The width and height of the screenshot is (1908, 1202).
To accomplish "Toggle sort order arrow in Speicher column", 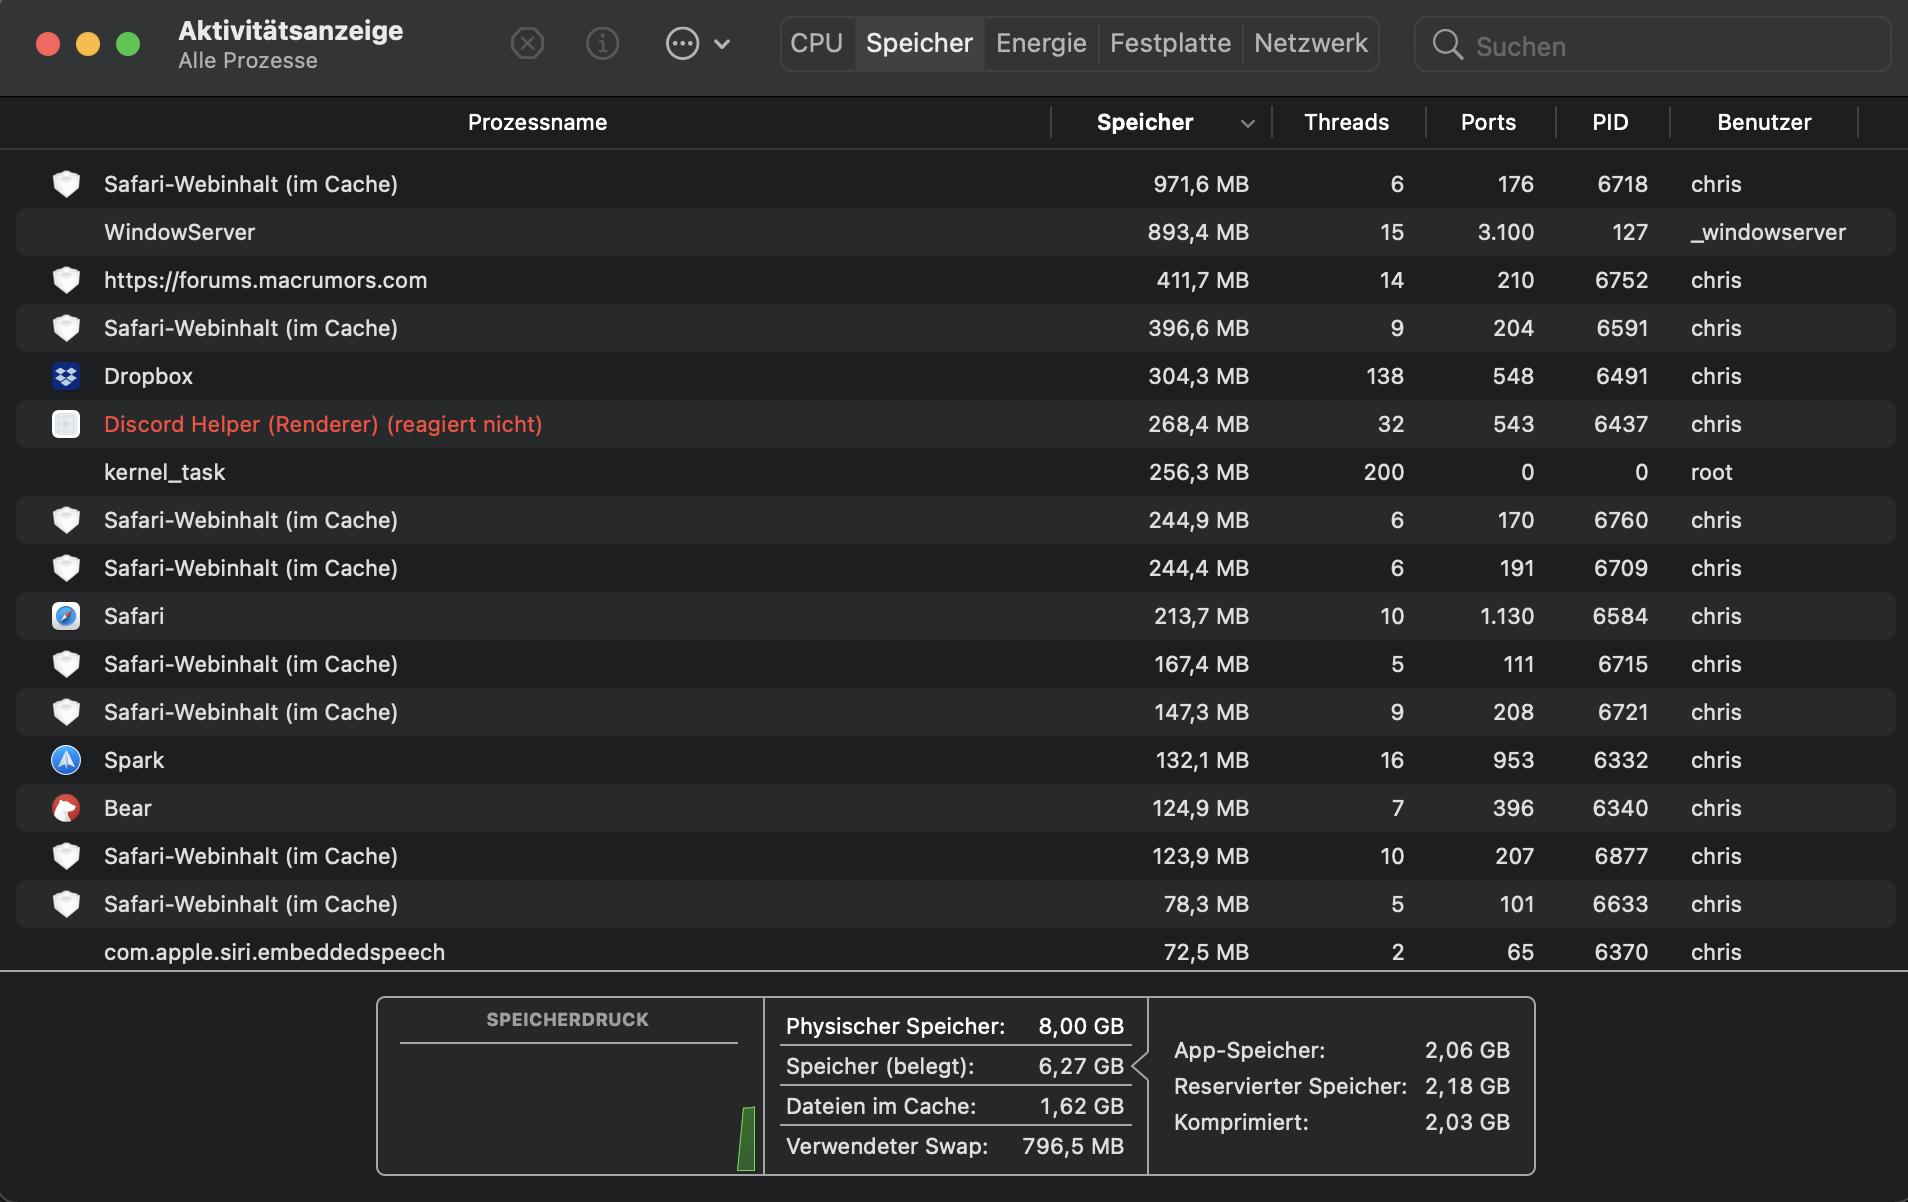I will tap(1247, 123).
